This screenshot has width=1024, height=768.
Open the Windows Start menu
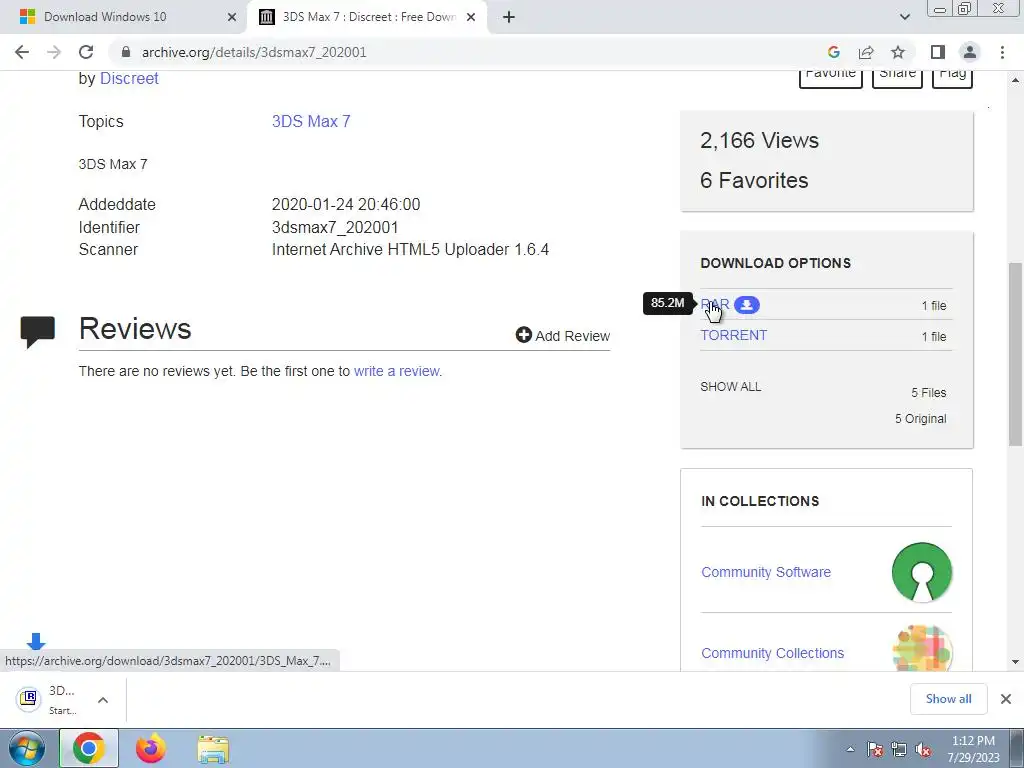[x=26, y=748]
